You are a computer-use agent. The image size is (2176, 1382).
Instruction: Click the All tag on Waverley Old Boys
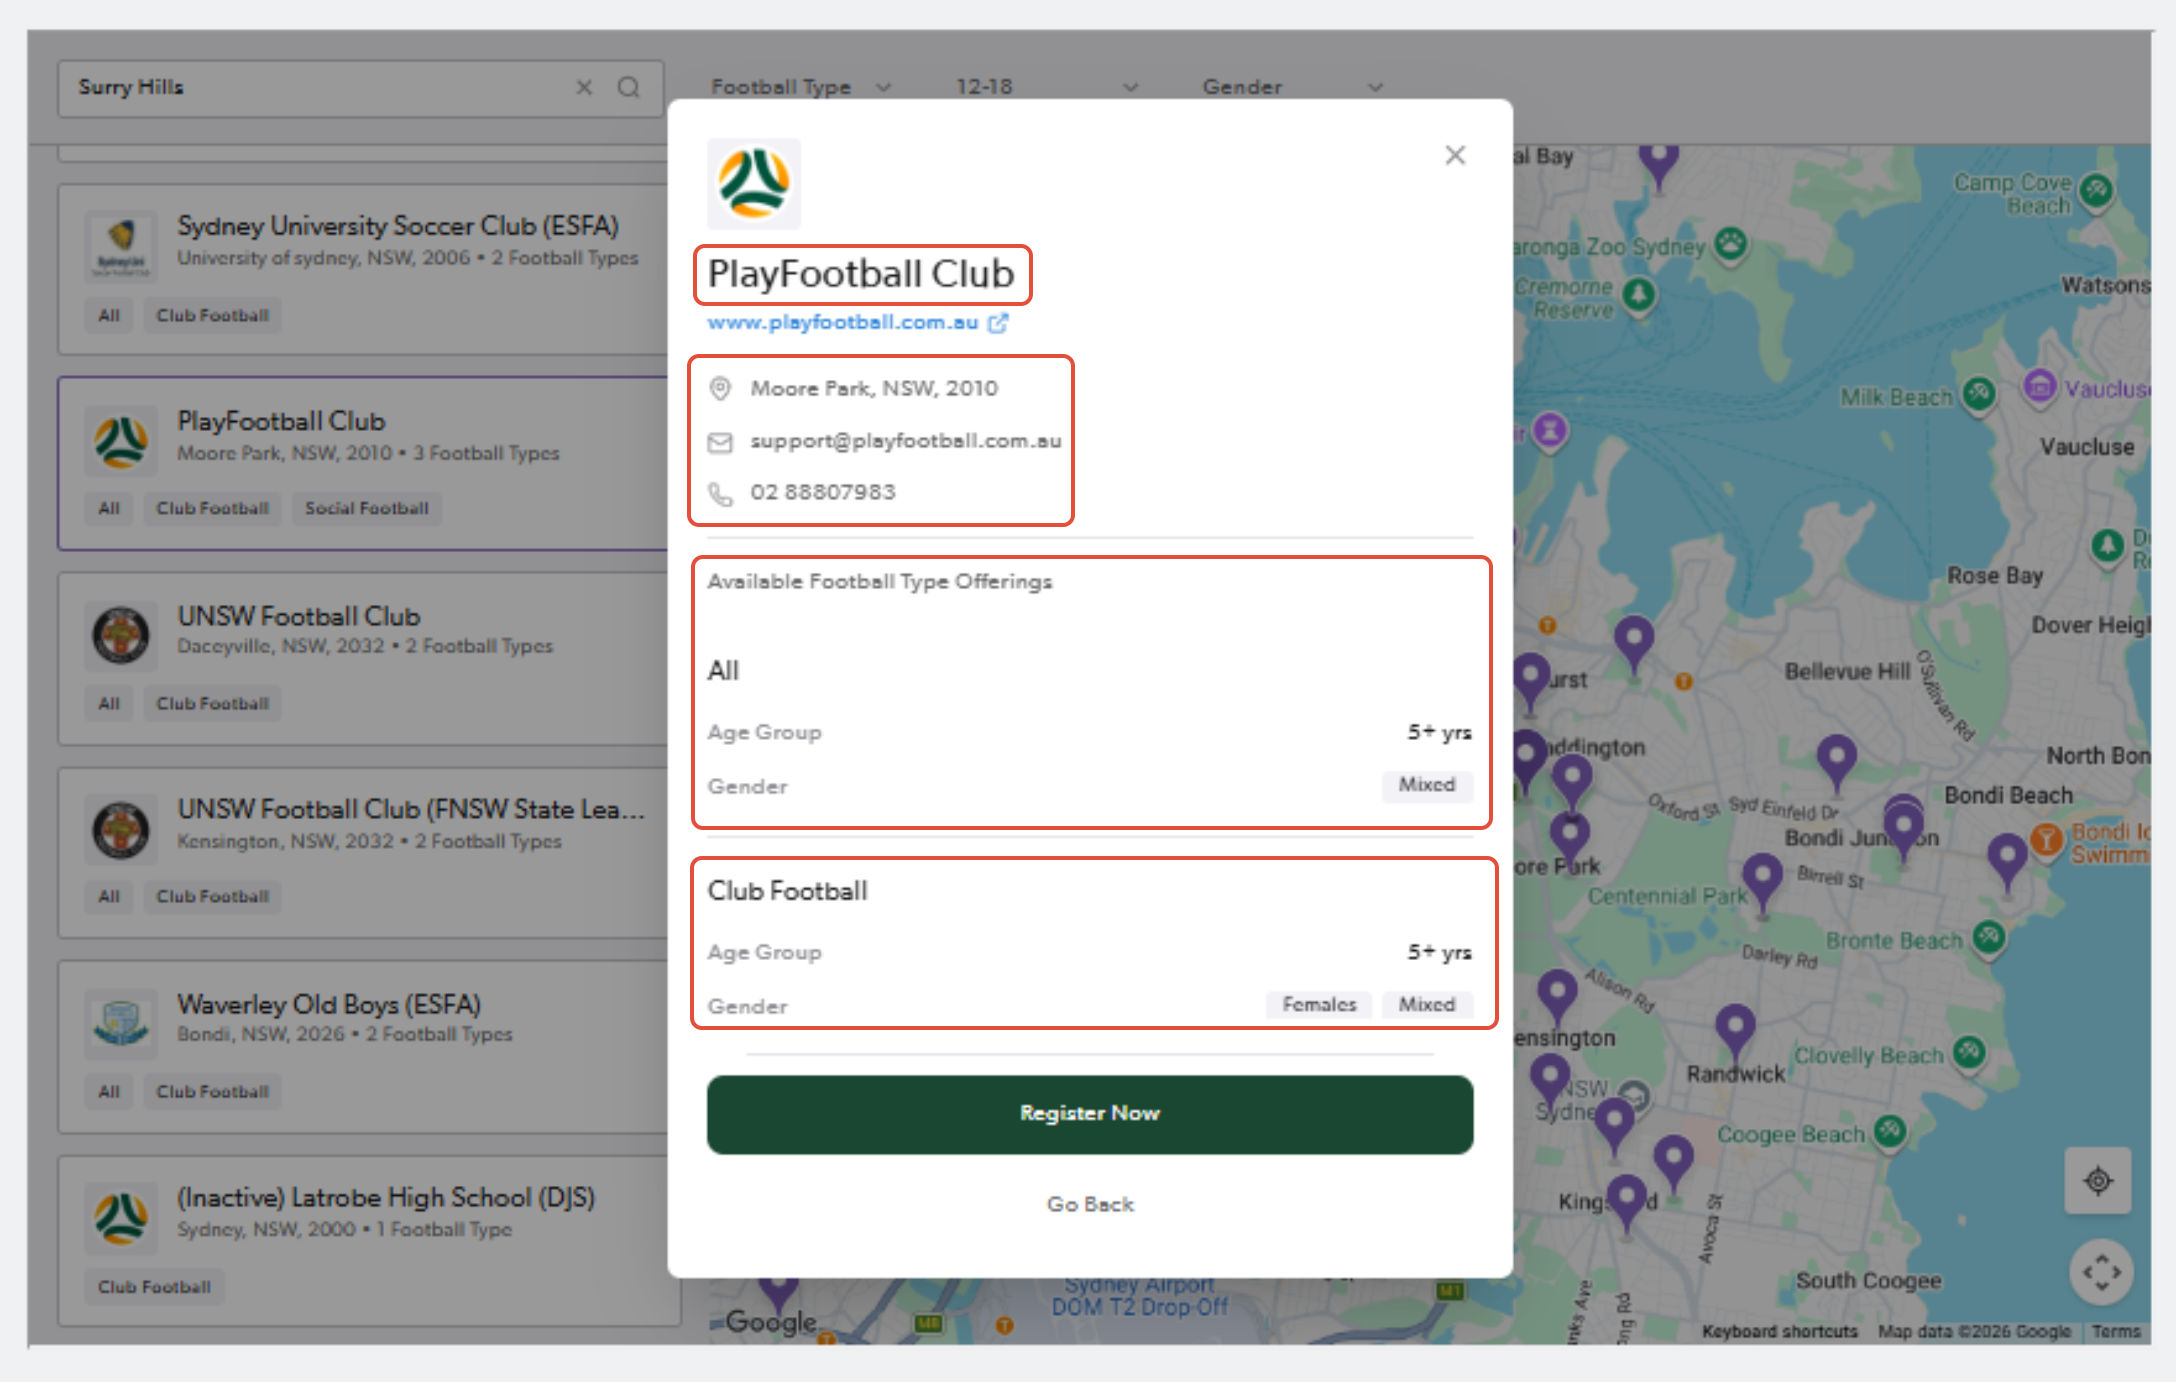coord(109,1092)
